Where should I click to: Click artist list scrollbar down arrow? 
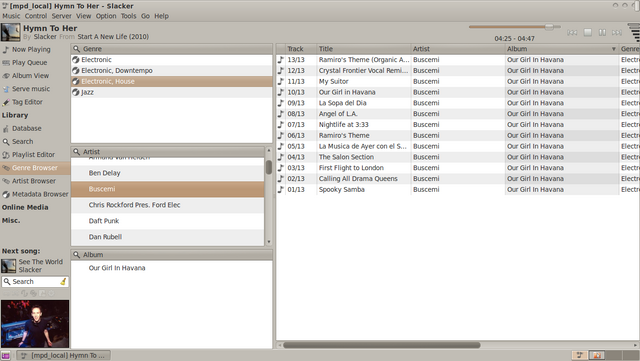(x=269, y=242)
